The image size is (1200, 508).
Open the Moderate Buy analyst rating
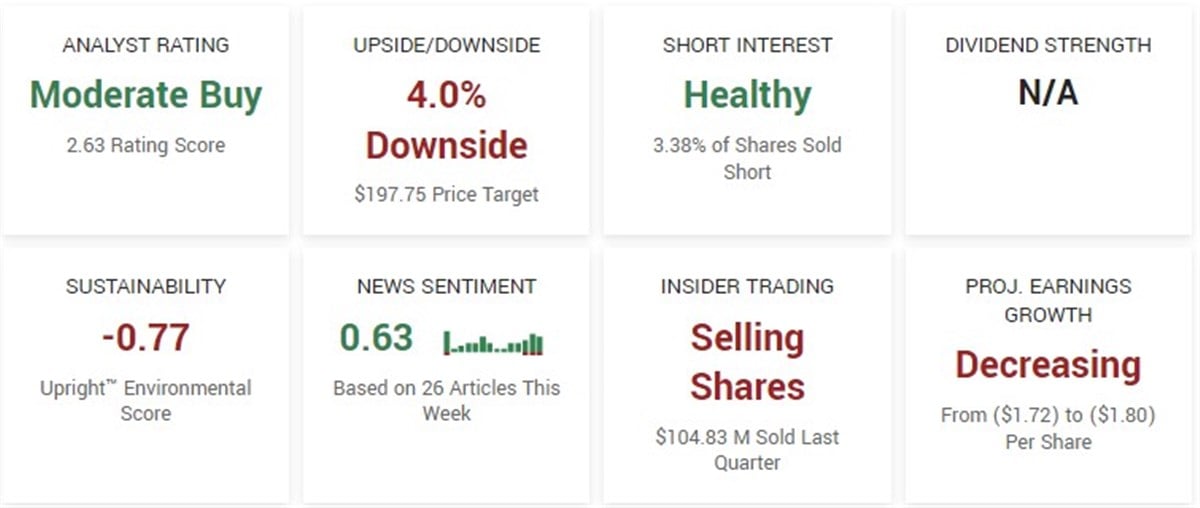(x=146, y=95)
